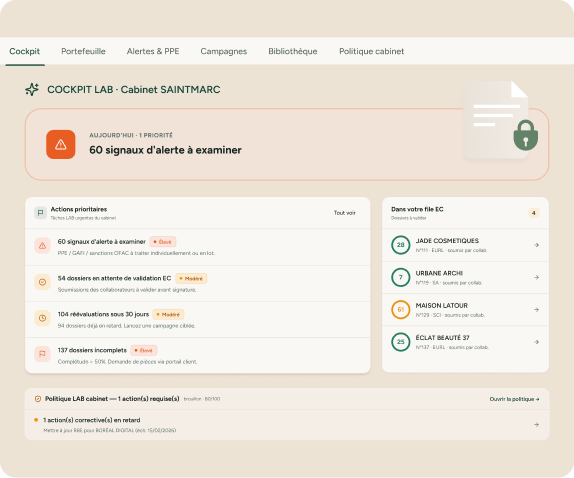
Task: Click the locked document illustration
Action: pos(500,120)
